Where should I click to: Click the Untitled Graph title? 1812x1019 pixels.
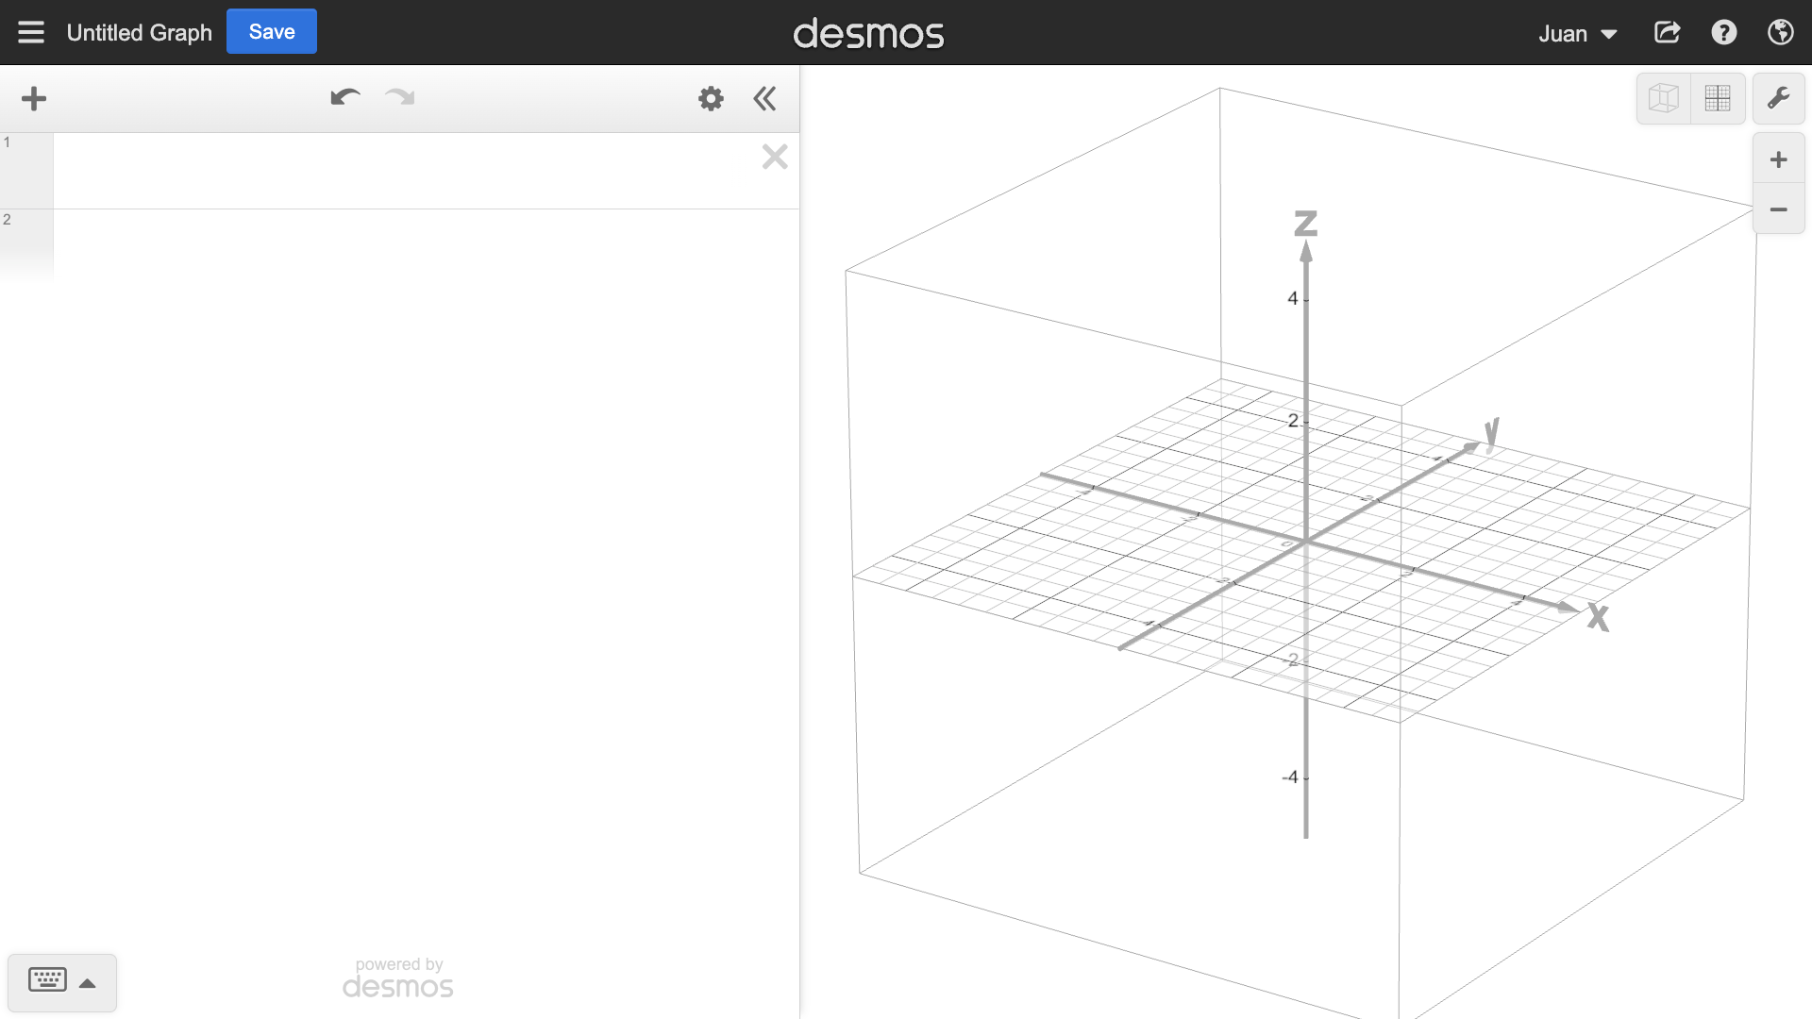click(x=139, y=33)
